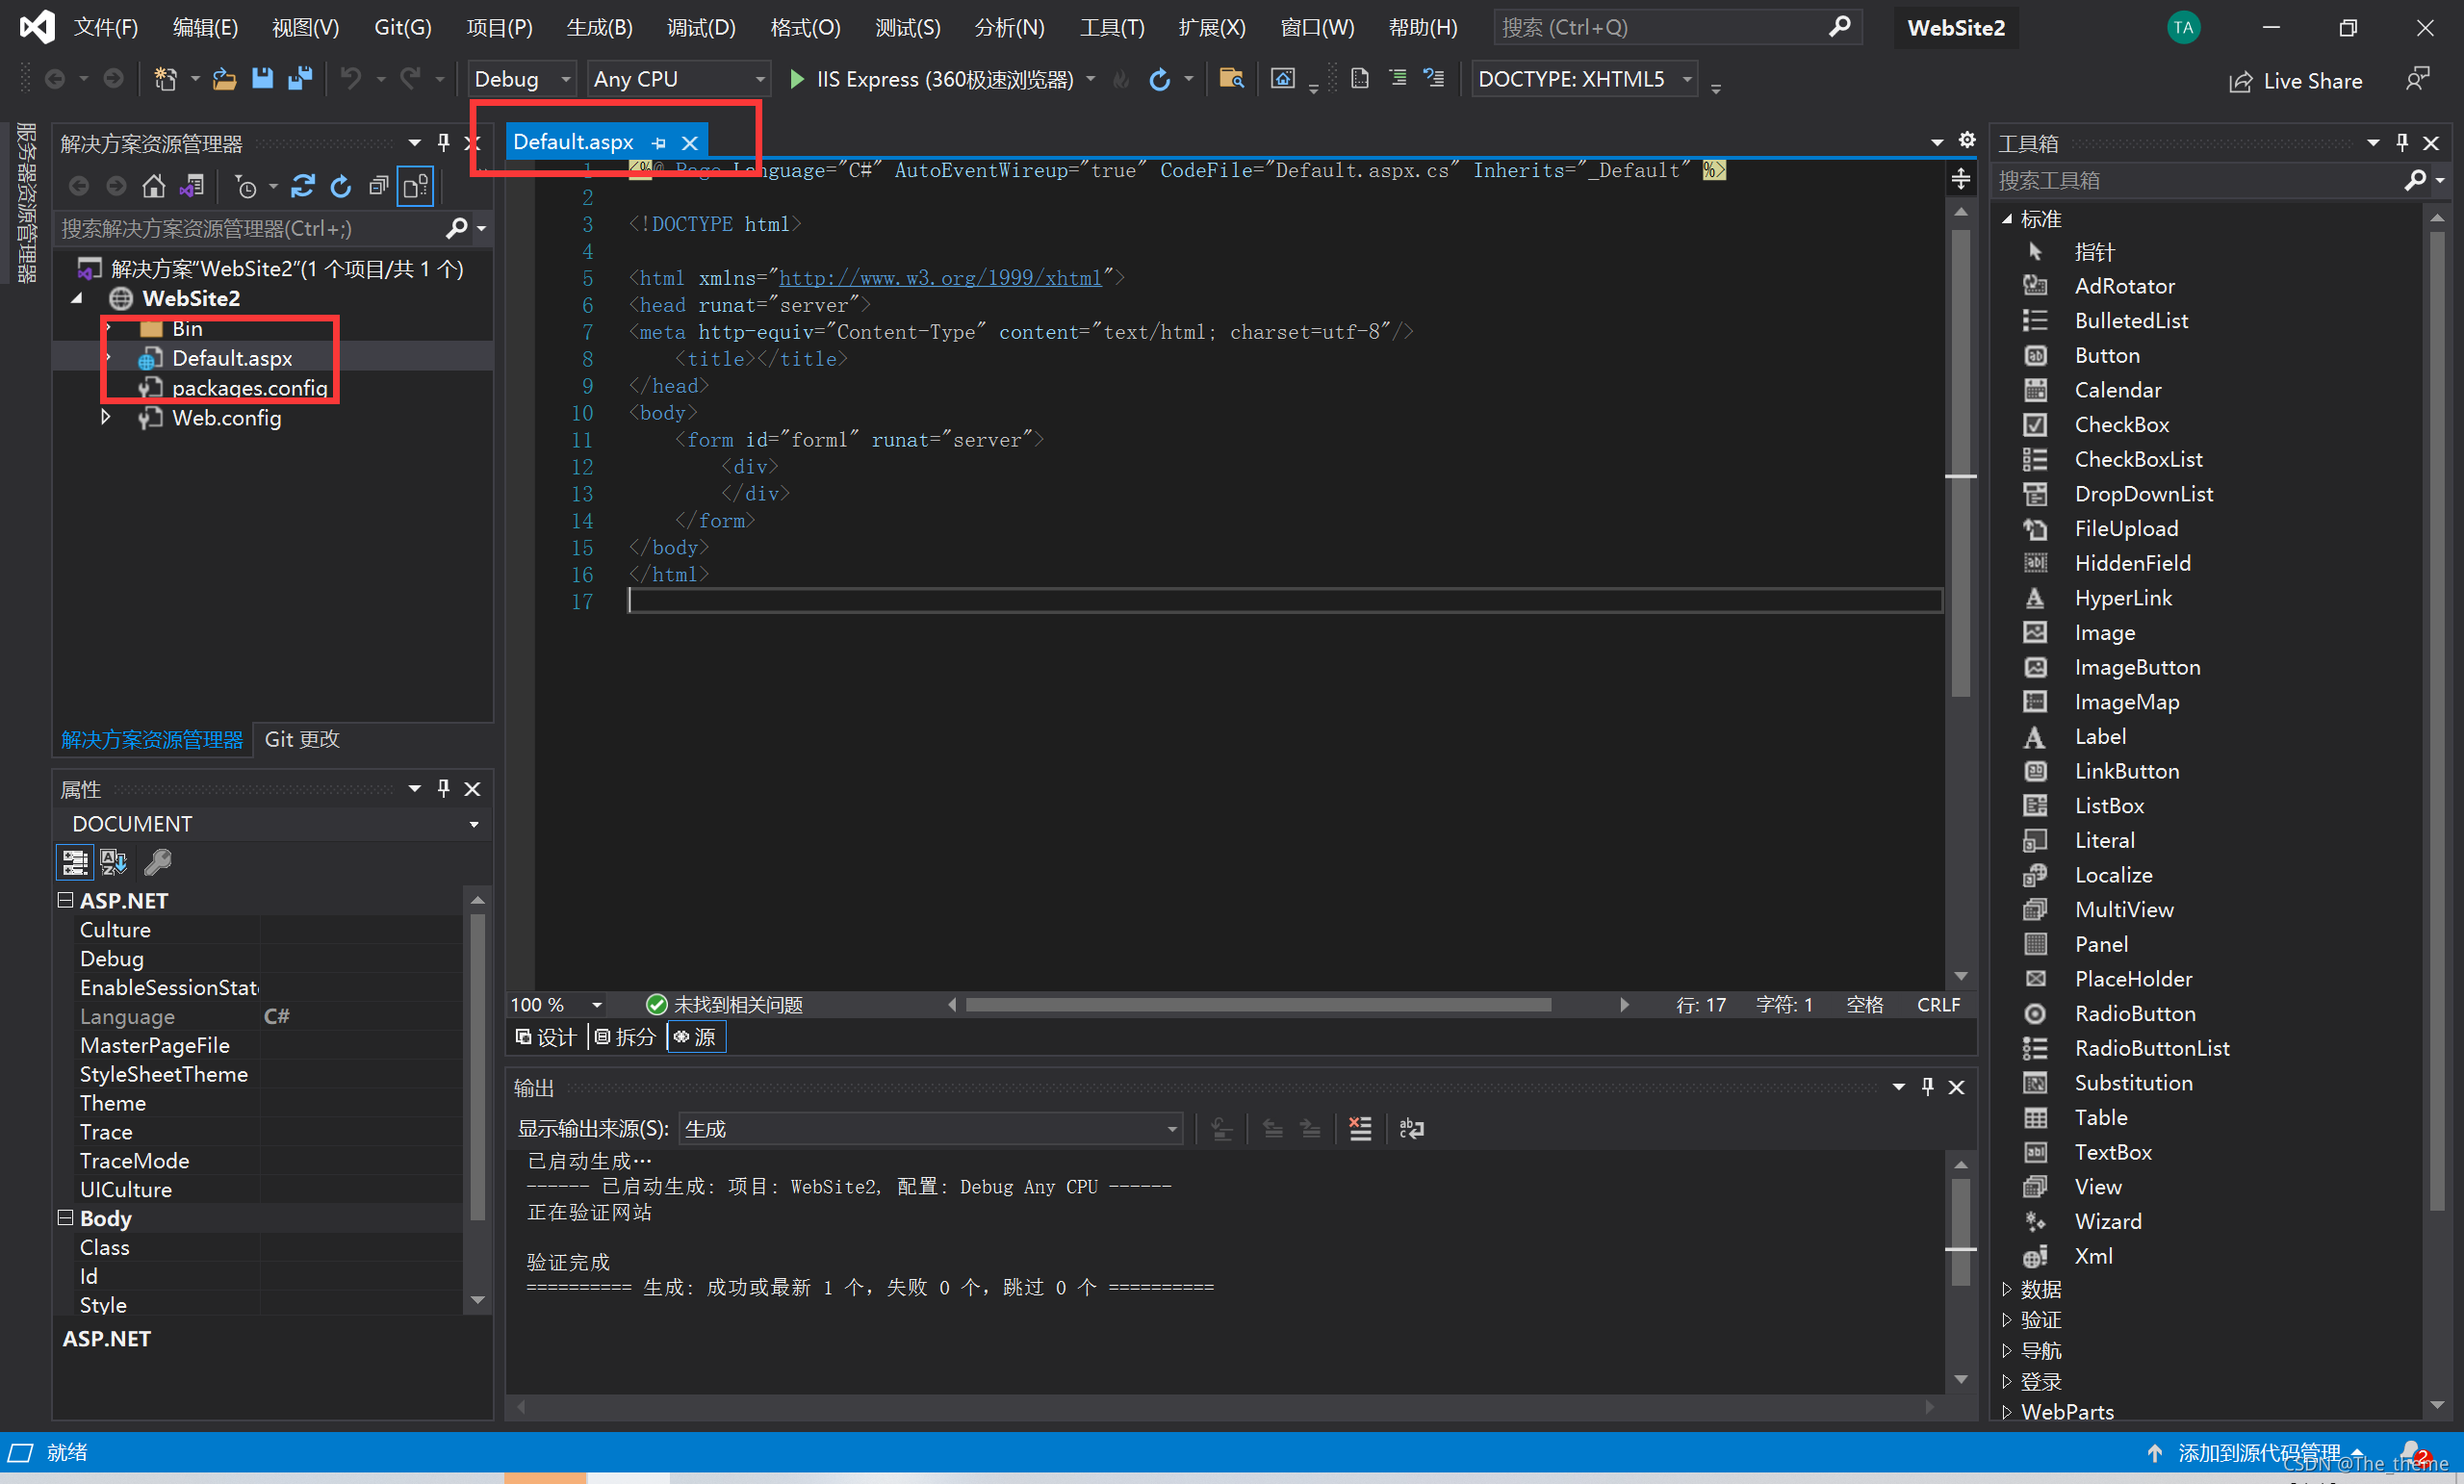This screenshot has width=2464, height=1484.
Task: Expand the WebParts toolbox group
Action: click(2007, 1412)
